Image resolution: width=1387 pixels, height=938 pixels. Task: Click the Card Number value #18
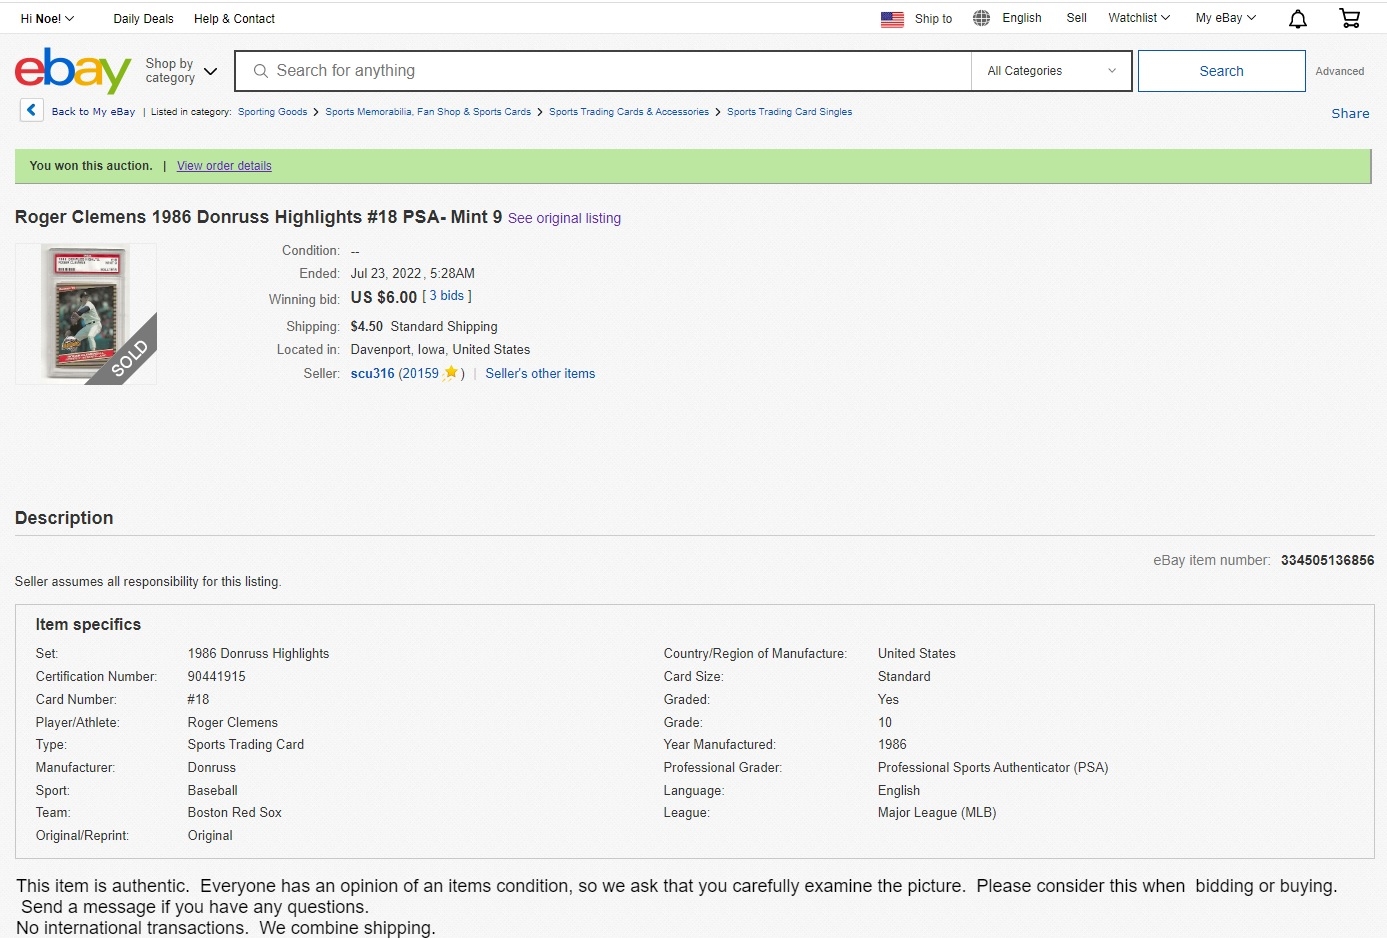[x=199, y=699]
